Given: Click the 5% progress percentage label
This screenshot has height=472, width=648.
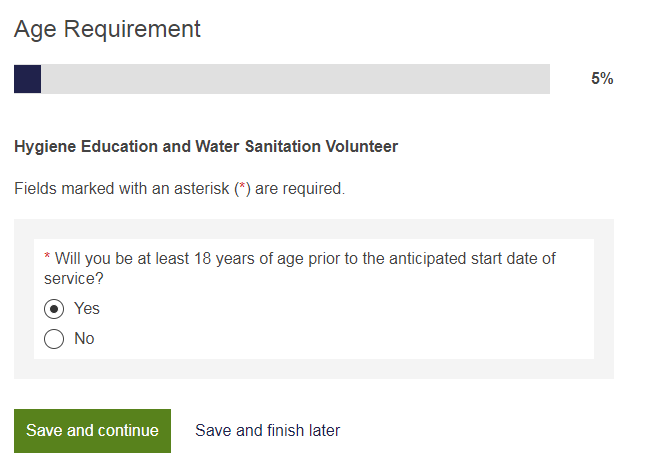Looking at the screenshot, I should (x=601, y=79).
